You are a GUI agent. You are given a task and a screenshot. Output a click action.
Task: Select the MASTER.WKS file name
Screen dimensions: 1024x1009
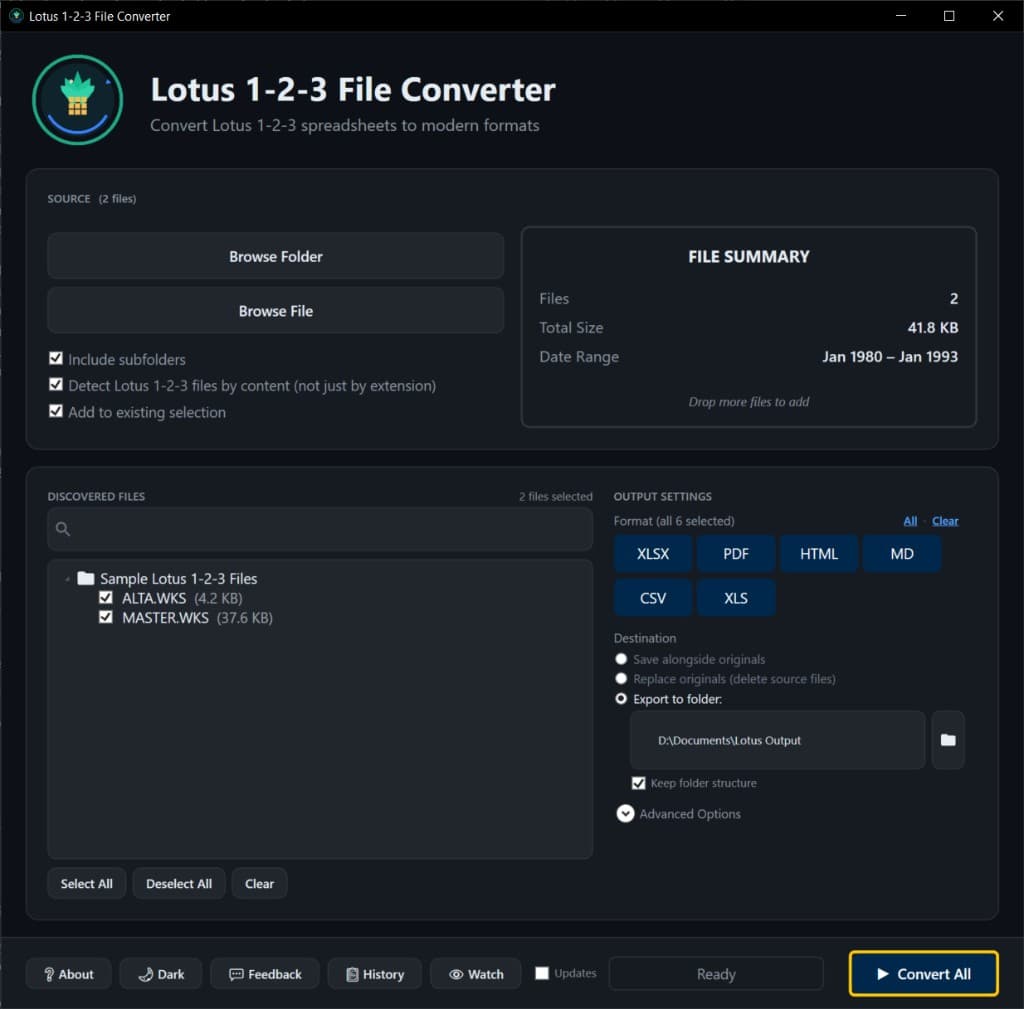click(x=165, y=618)
